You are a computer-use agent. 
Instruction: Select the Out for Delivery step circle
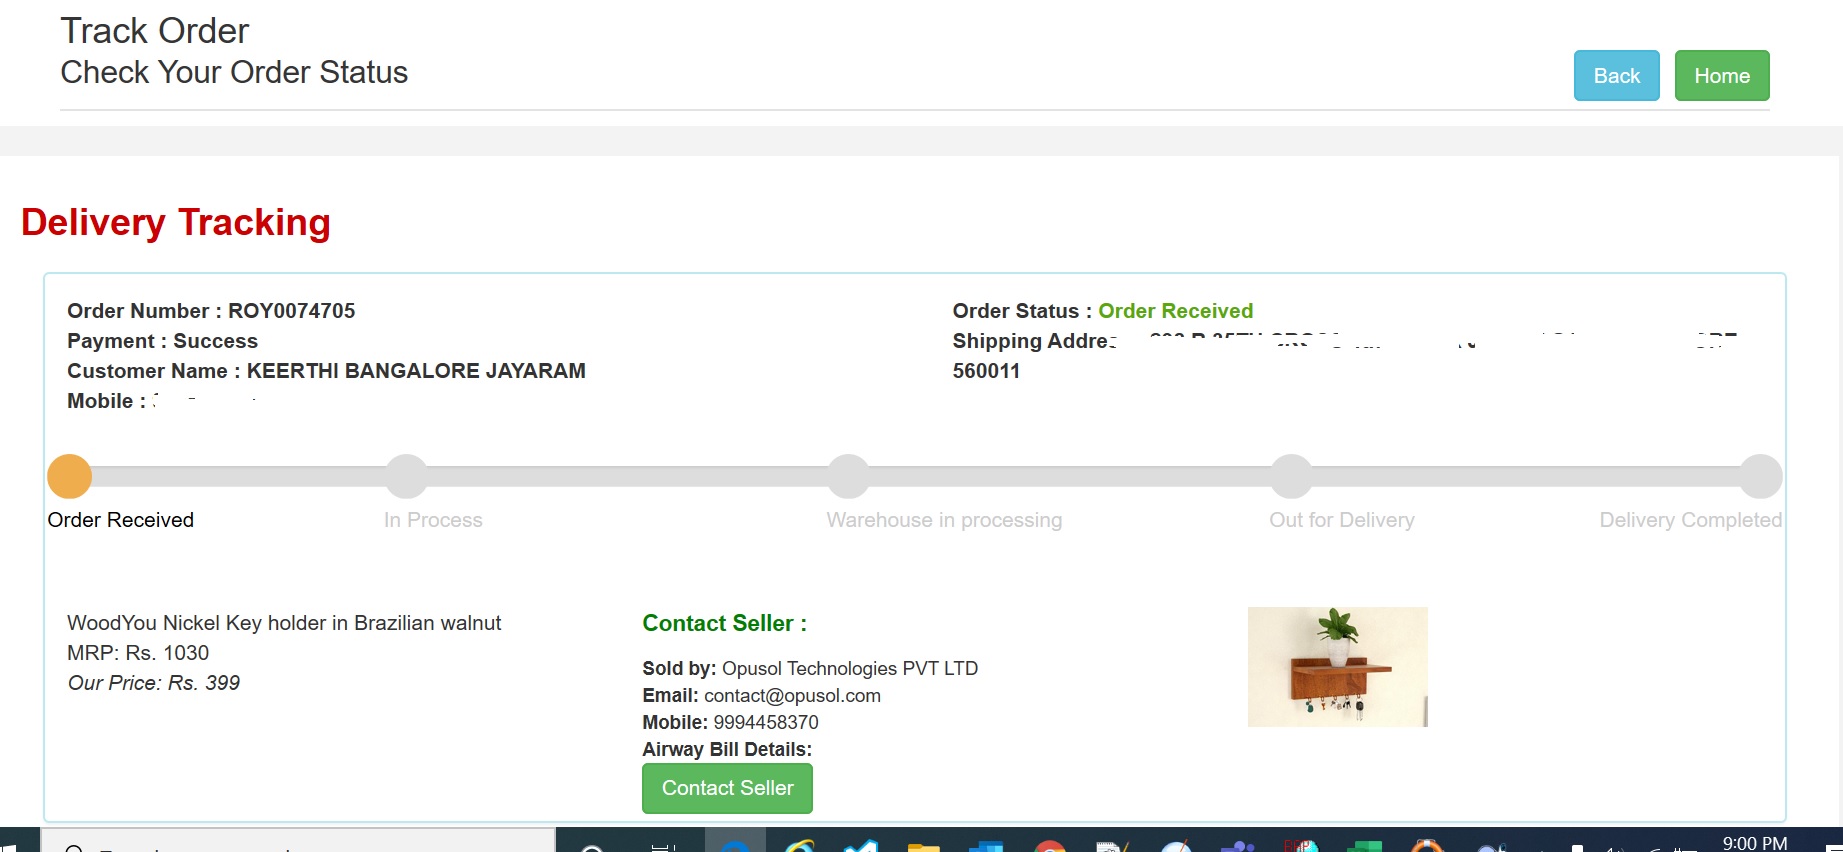point(1291,476)
